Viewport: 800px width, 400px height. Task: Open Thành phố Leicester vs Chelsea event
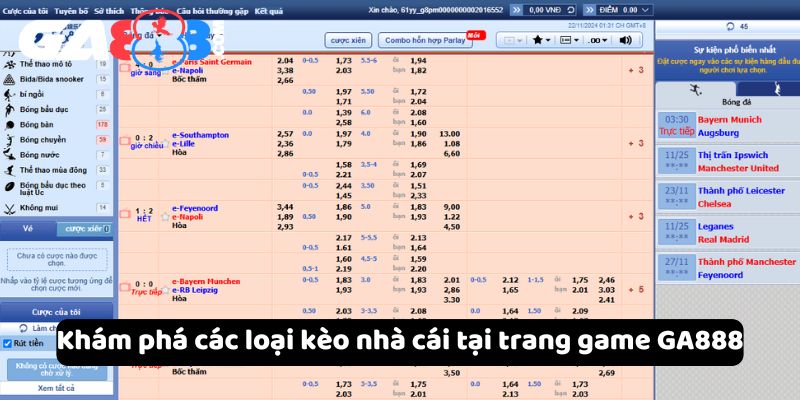[x=728, y=197]
